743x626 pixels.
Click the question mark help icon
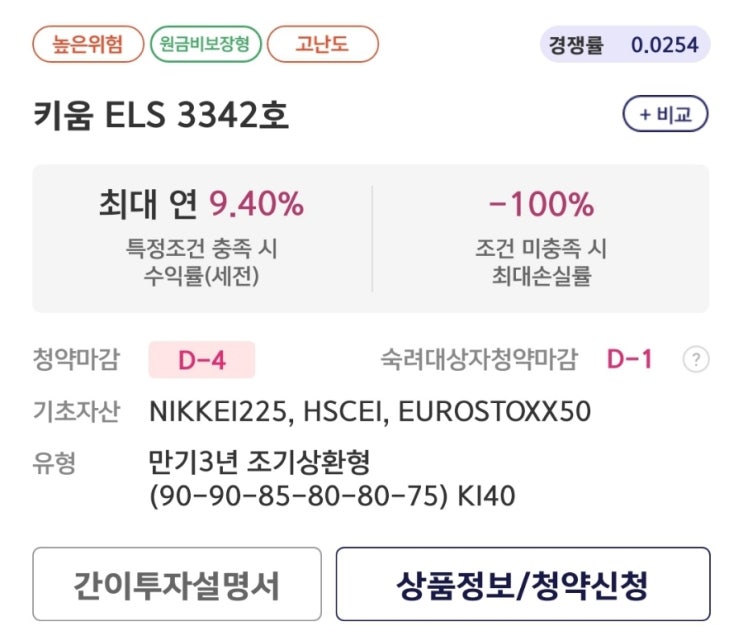point(695,360)
